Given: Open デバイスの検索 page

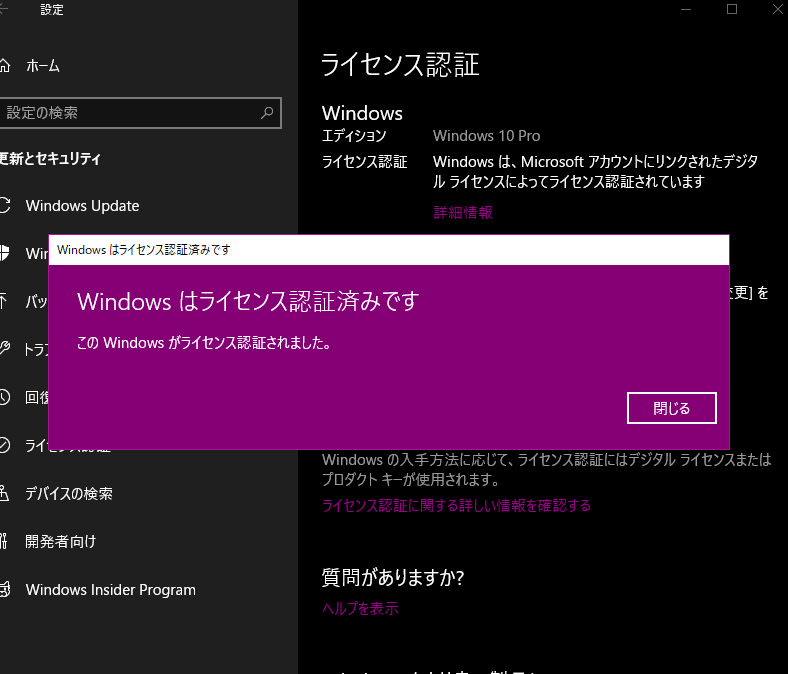Looking at the screenshot, I should (69, 494).
